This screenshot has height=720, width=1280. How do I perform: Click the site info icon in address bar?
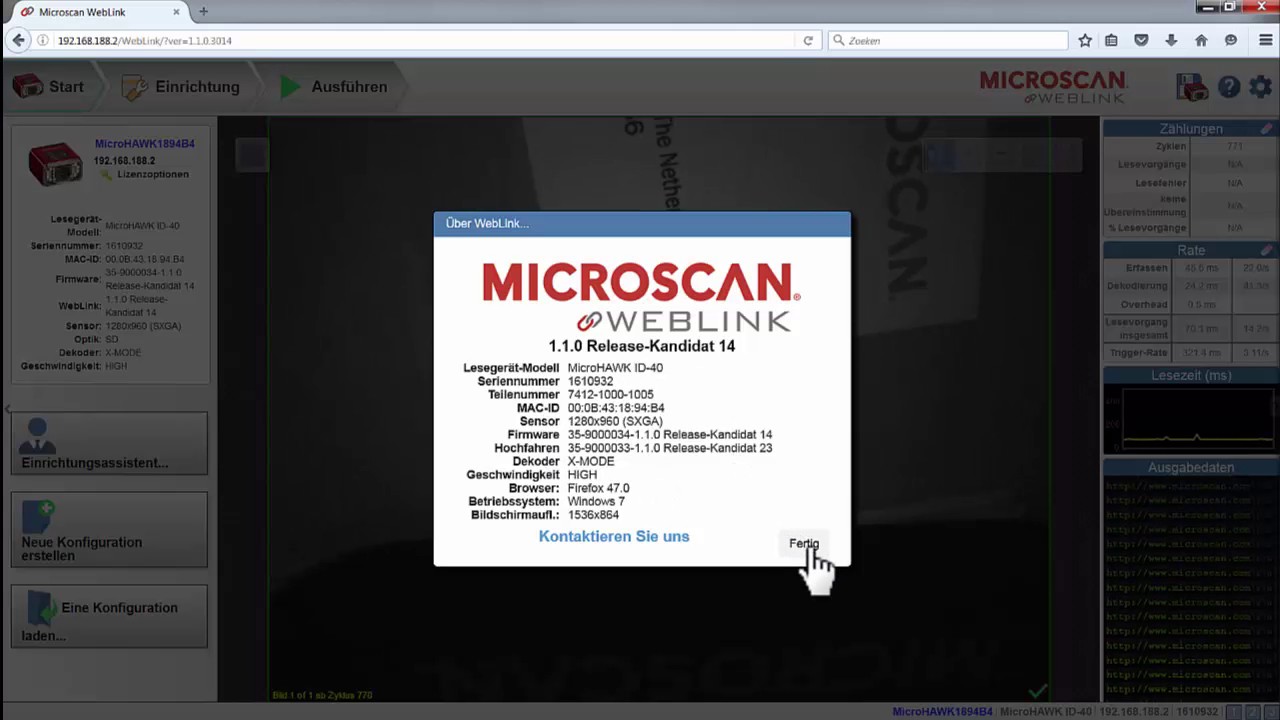click(43, 41)
